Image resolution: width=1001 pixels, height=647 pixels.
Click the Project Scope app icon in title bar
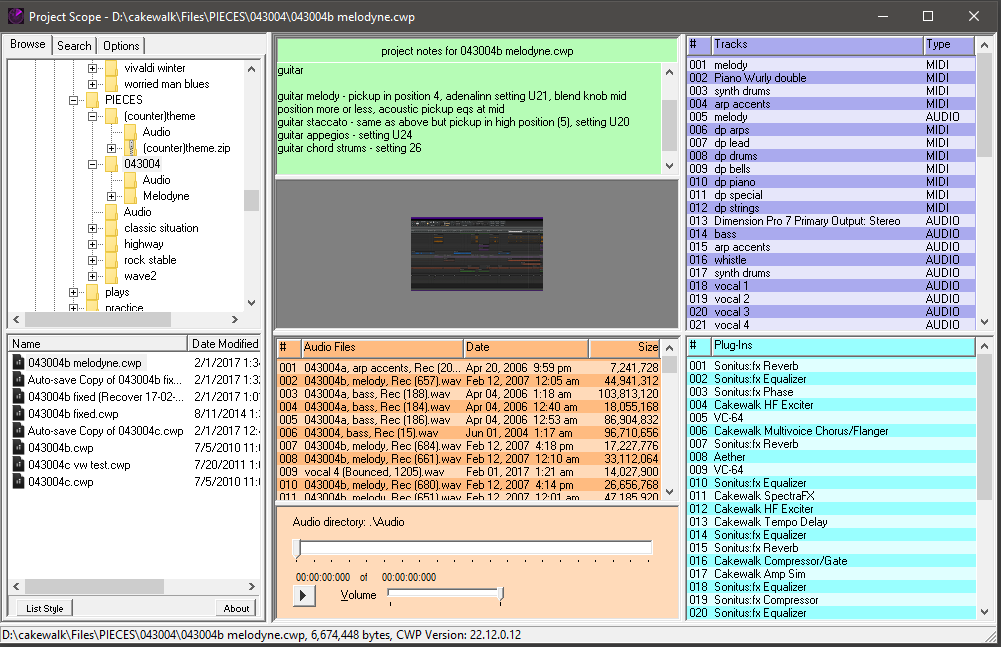click(15, 17)
